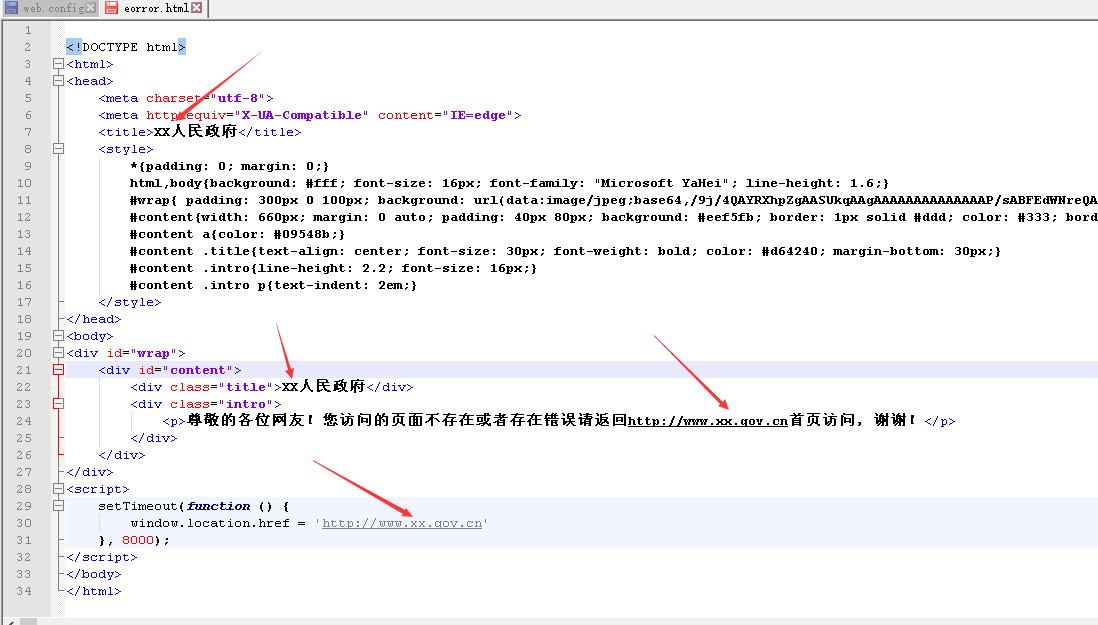Image resolution: width=1098 pixels, height=625 pixels.
Task: Collapse the <html> fold marker on line 3
Action: point(58,64)
